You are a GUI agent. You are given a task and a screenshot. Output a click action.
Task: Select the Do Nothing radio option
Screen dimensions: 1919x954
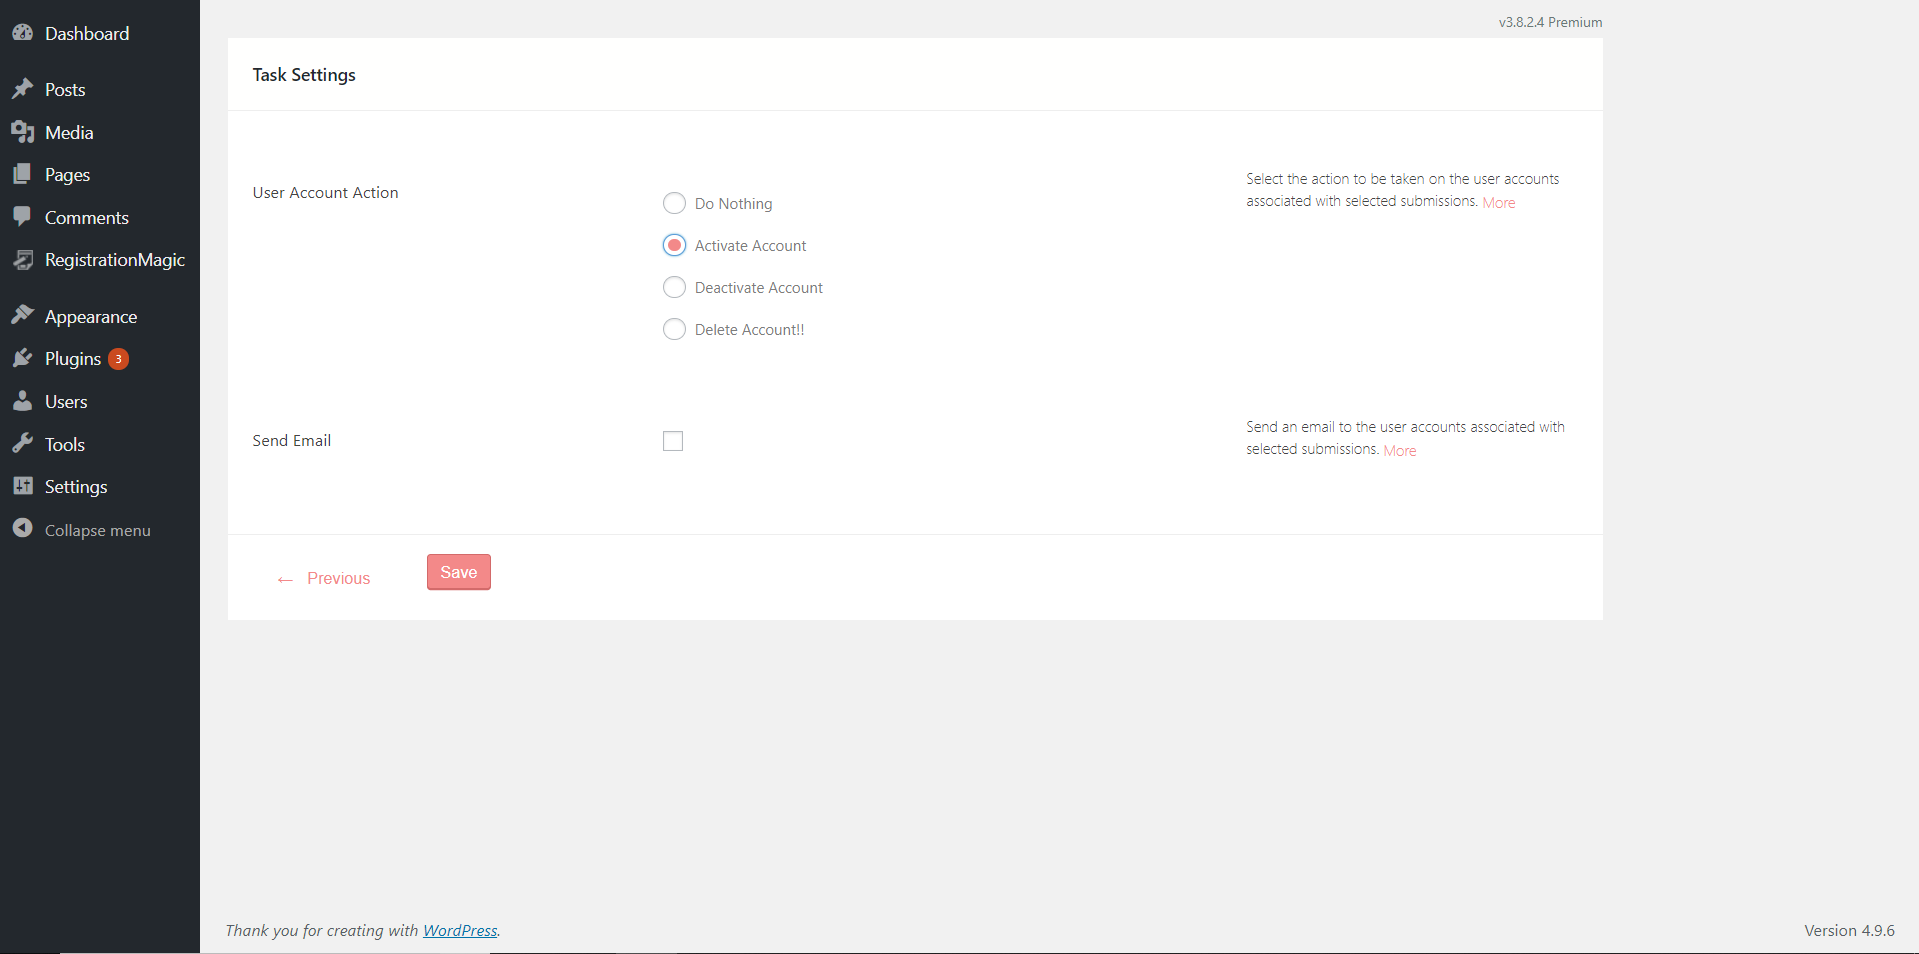click(x=675, y=203)
